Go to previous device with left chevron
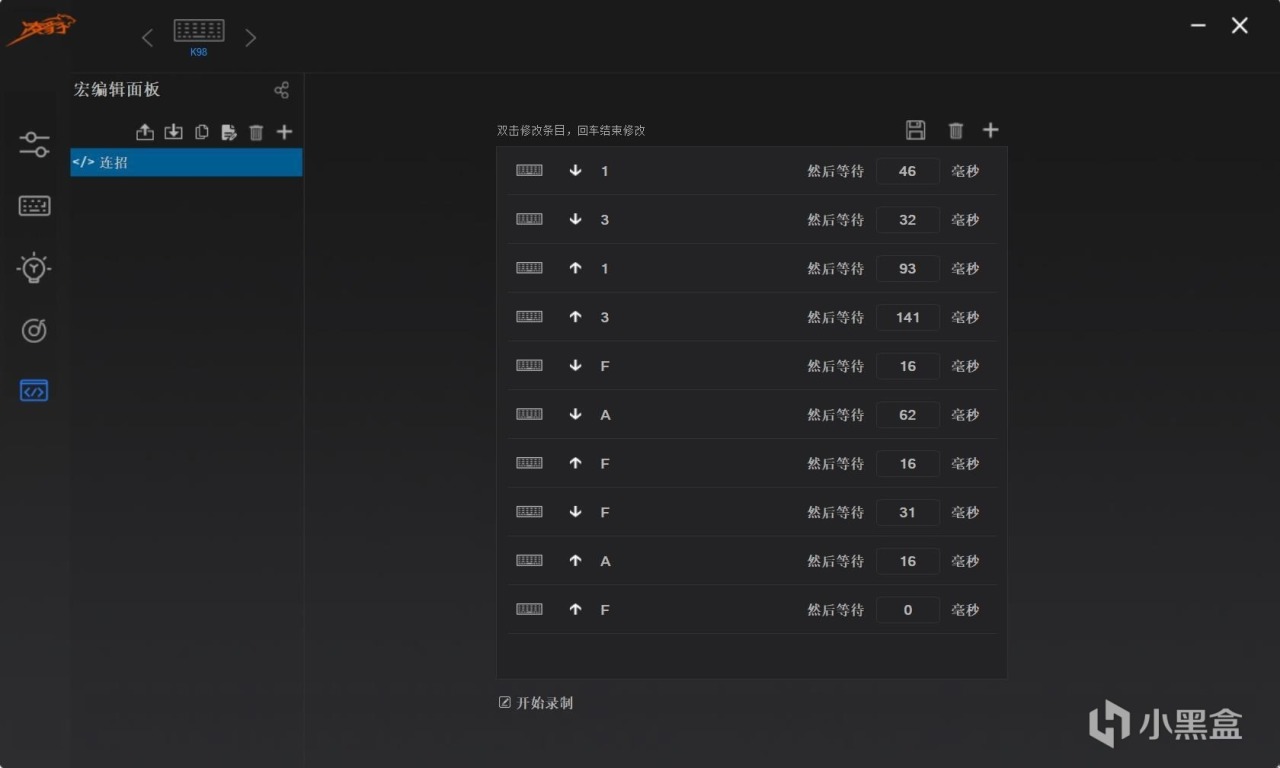This screenshot has height=768, width=1280. click(x=147, y=38)
